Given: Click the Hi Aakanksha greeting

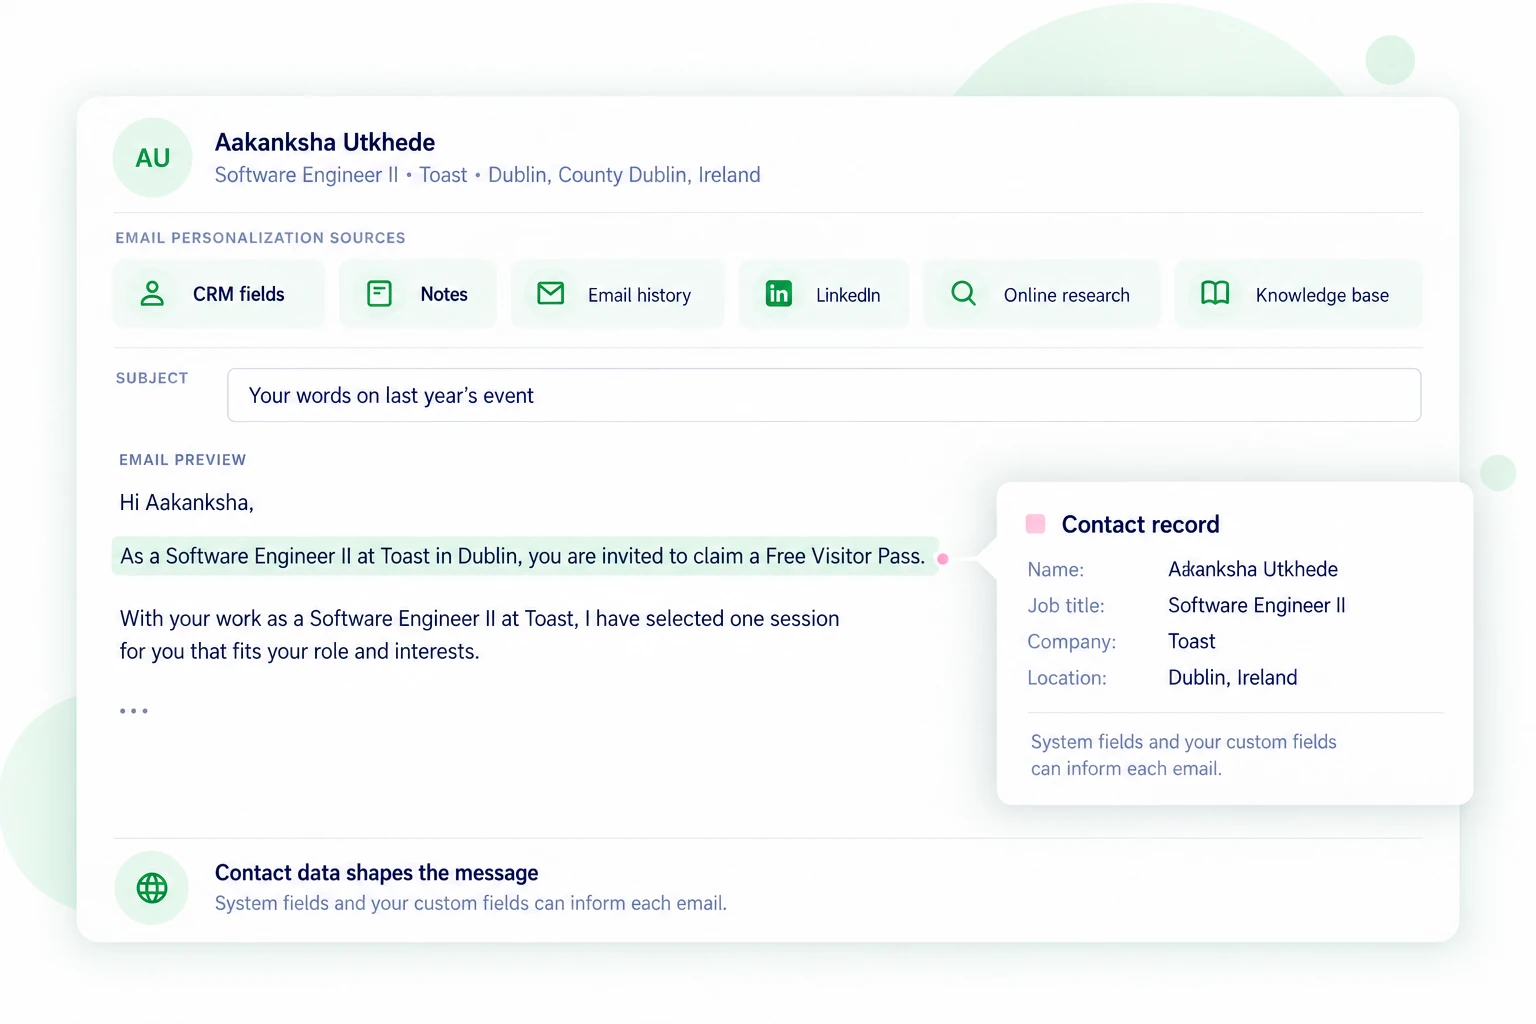Looking at the screenshot, I should click(187, 502).
